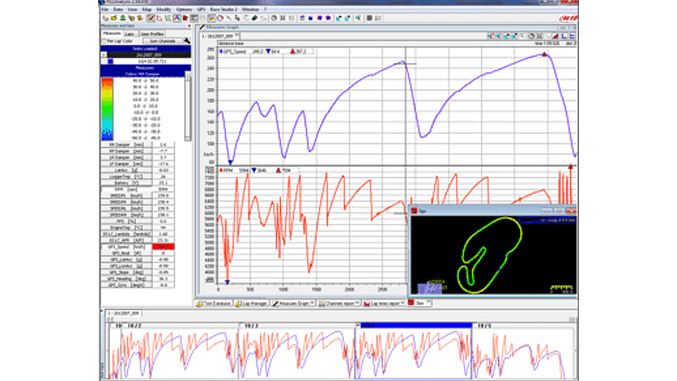Viewport: 677px width, 381px height.
Task: Toggle the PPS channel
Action: click(x=126, y=221)
